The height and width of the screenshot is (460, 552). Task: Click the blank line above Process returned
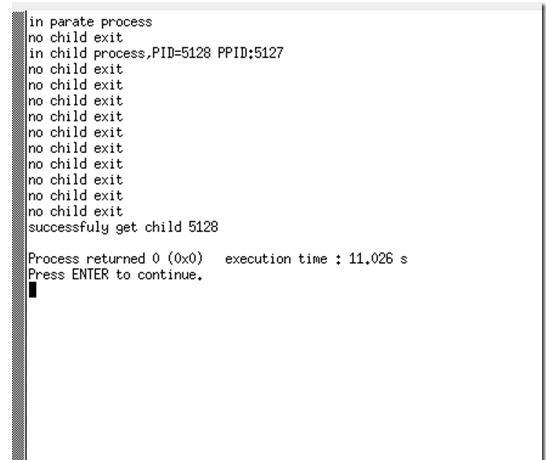(x=282, y=243)
